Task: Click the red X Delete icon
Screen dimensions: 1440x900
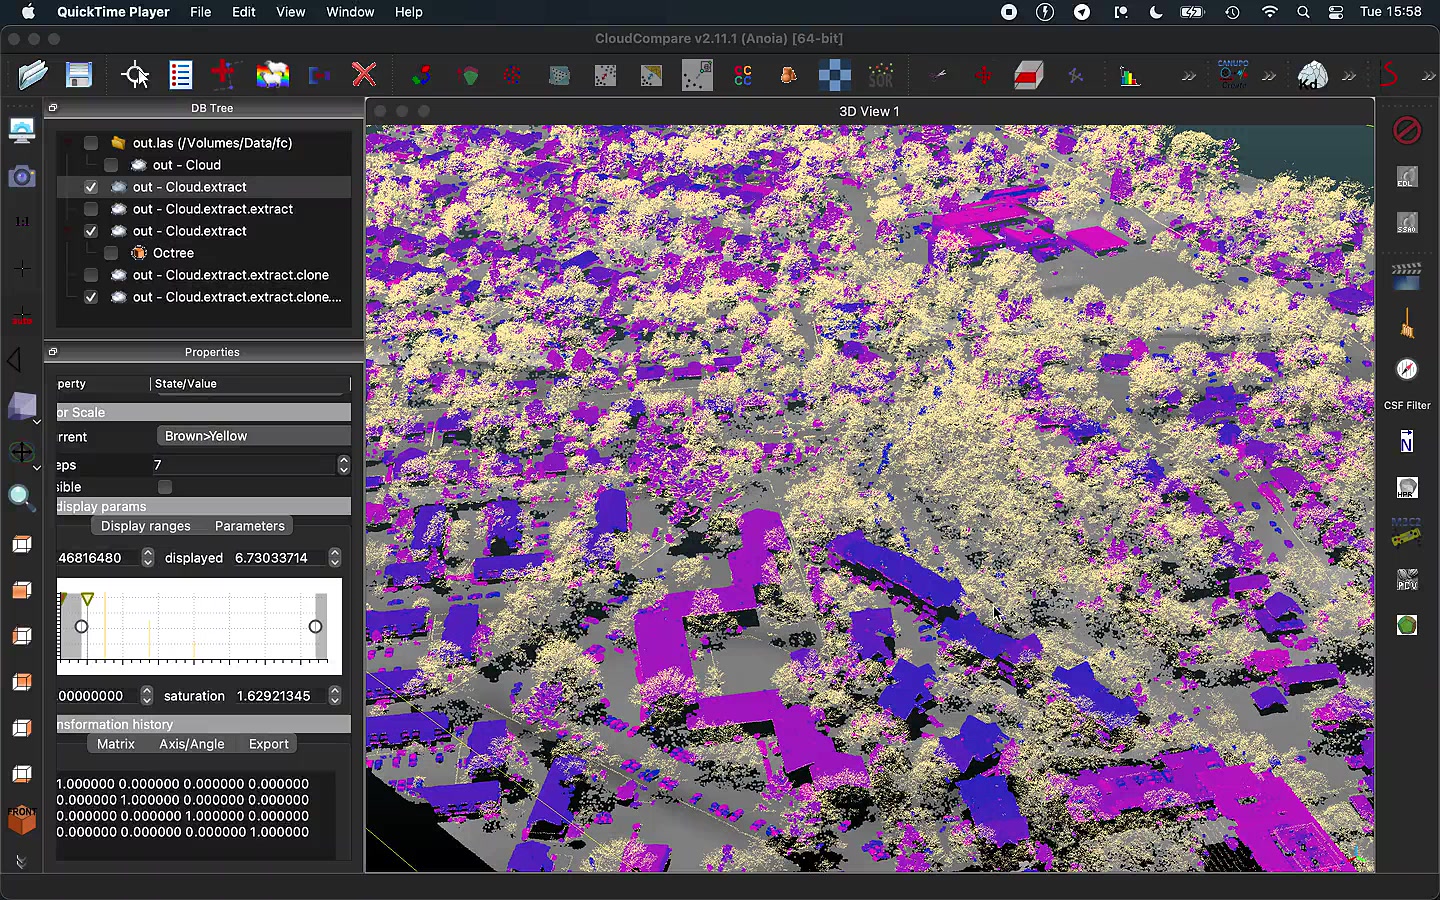Action: [x=364, y=75]
